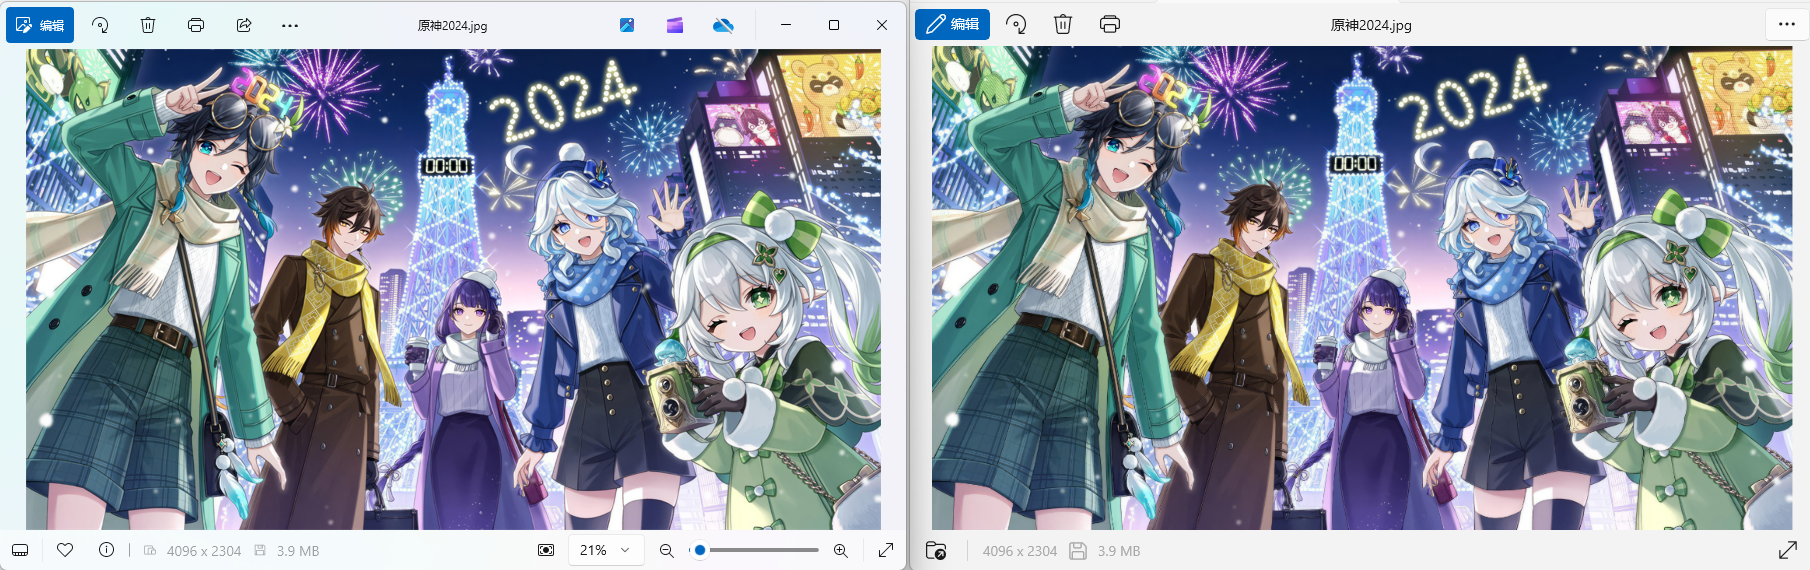Open the blue Designer app icon
The height and width of the screenshot is (570, 1810).
pyautogui.click(x=627, y=25)
